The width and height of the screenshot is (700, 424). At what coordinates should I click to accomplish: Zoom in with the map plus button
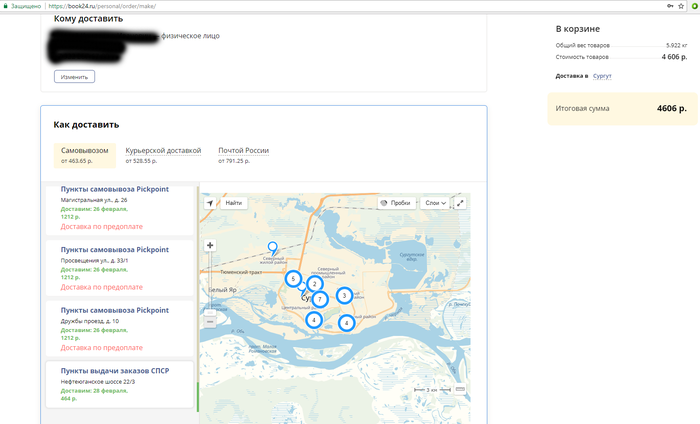coord(210,245)
